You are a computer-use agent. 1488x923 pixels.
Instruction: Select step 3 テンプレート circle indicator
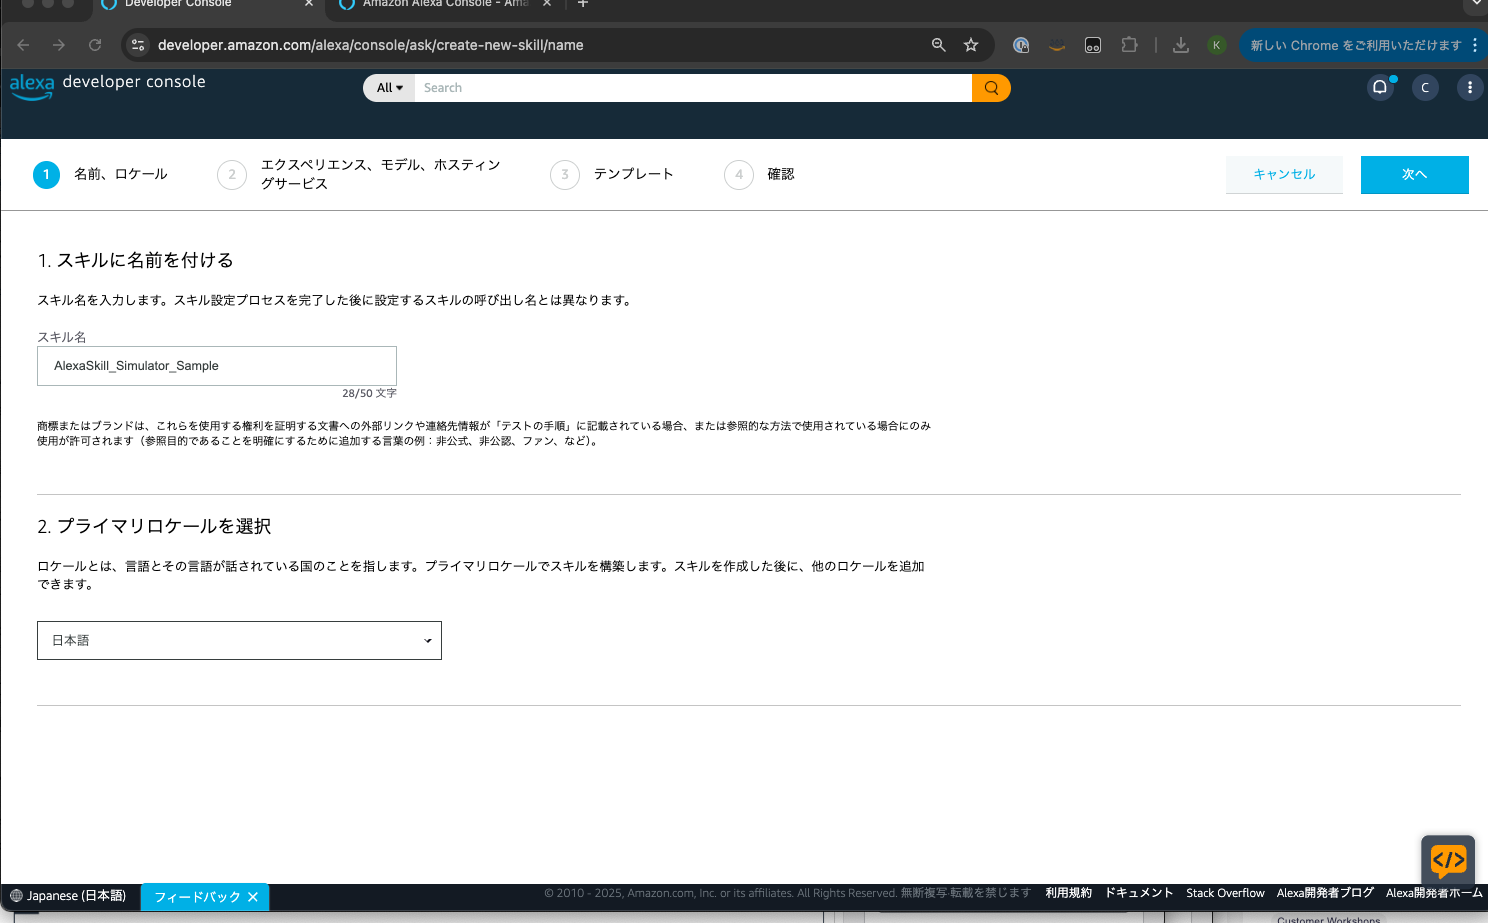coord(564,174)
